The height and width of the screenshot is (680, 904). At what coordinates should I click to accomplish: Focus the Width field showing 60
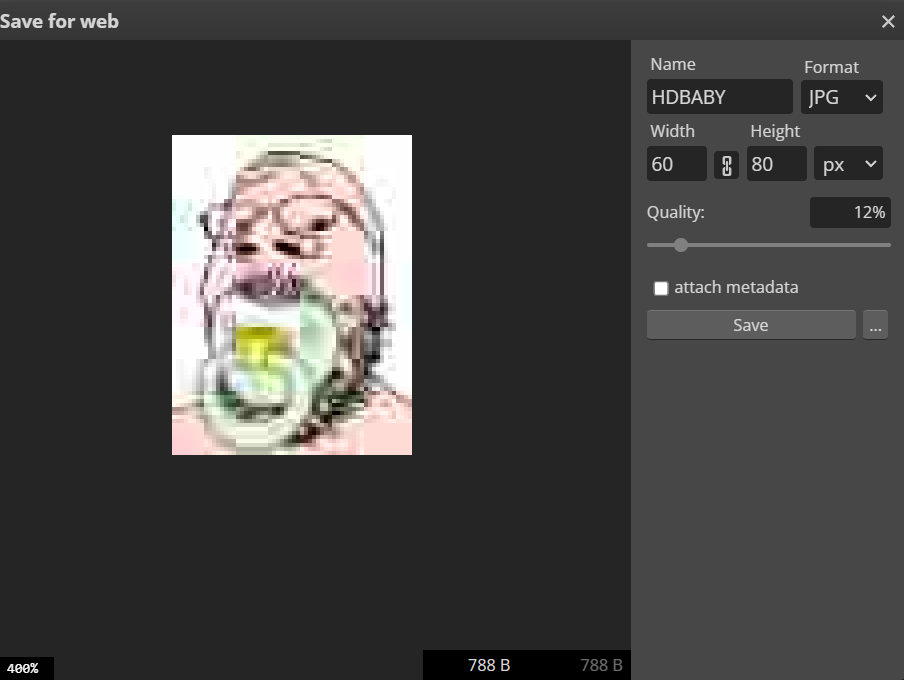coord(677,164)
